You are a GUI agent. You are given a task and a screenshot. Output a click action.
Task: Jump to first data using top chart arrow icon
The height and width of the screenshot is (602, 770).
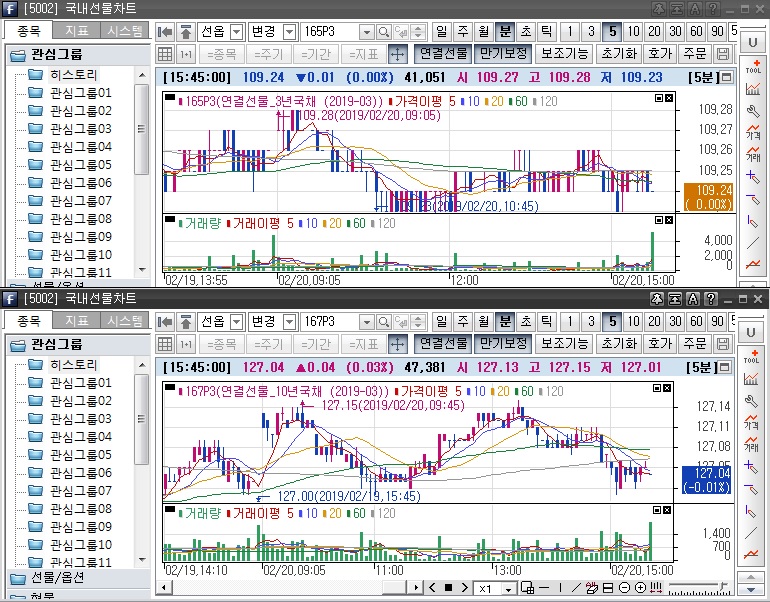click(166, 31)
